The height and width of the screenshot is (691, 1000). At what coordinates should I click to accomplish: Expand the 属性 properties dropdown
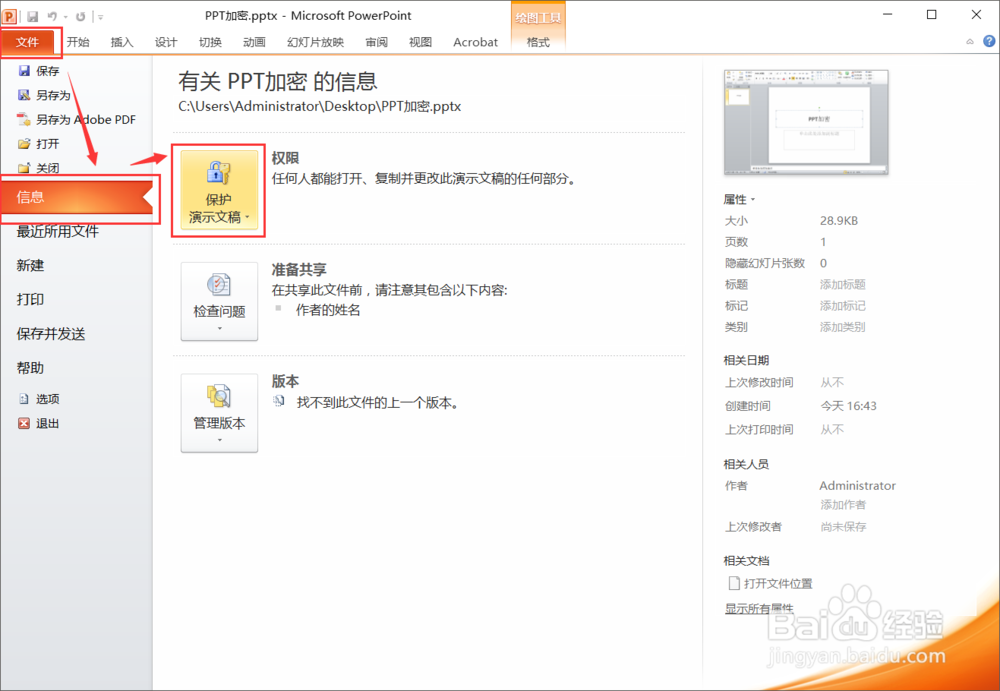[739, 200]
